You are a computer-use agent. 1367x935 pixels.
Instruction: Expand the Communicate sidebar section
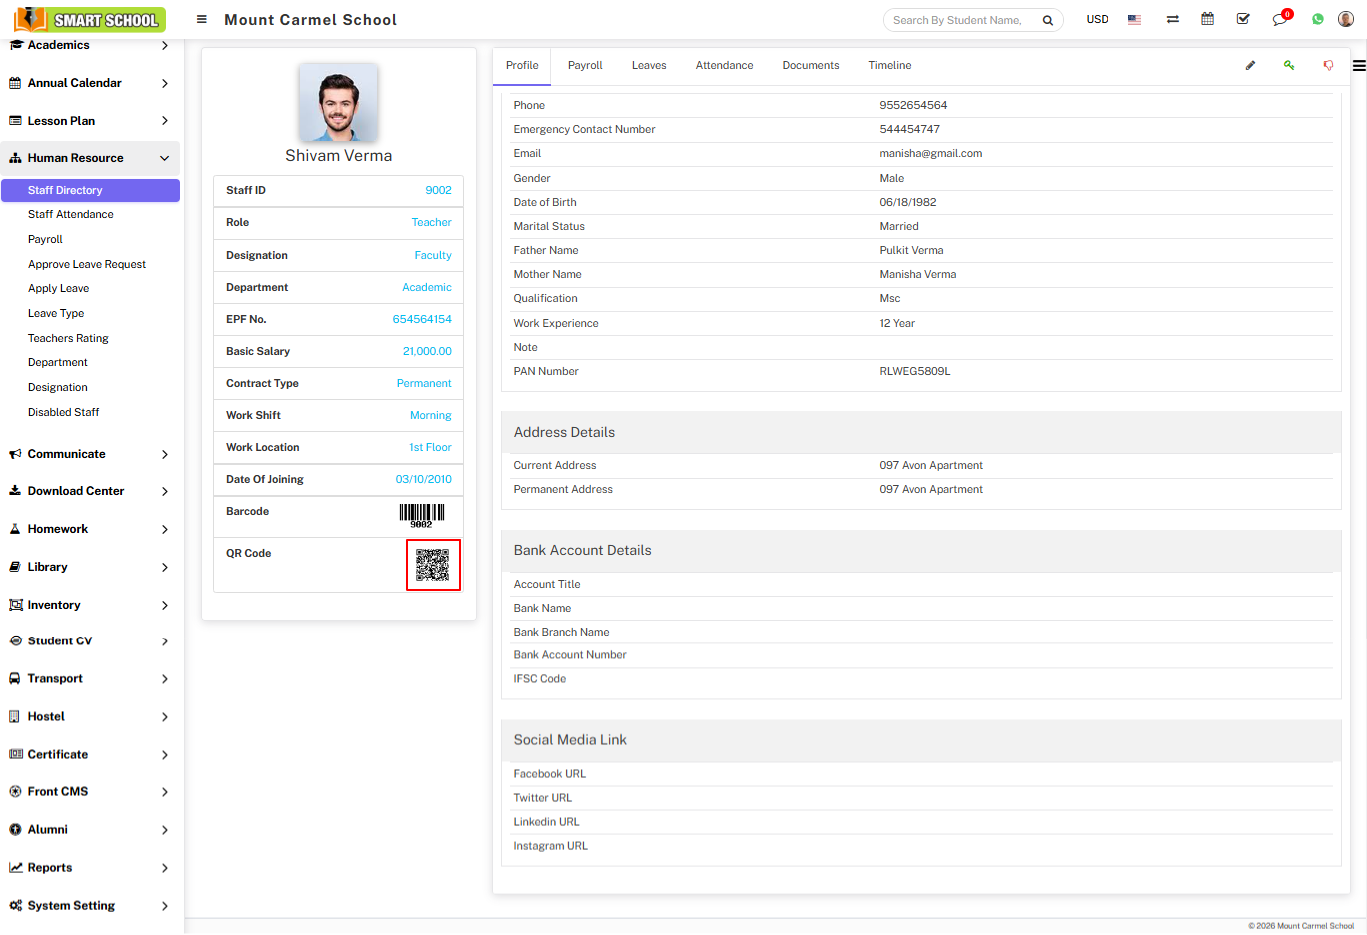tap(90, 454)
